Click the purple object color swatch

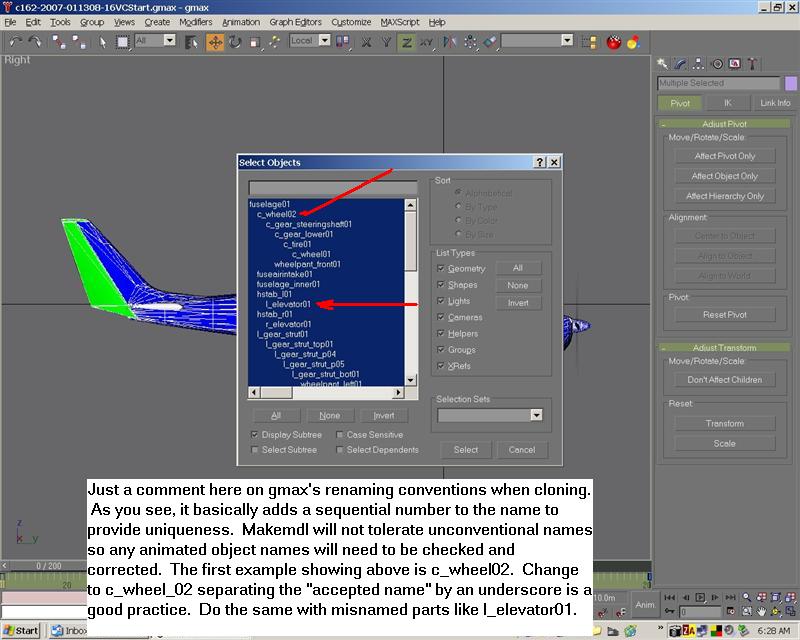[x=791, y=83]
